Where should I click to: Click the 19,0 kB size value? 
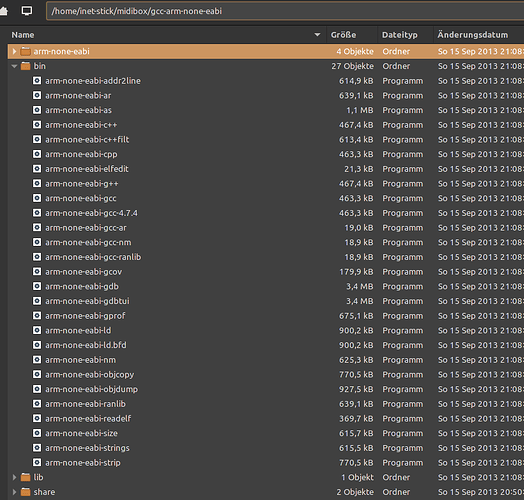[359, 228]
